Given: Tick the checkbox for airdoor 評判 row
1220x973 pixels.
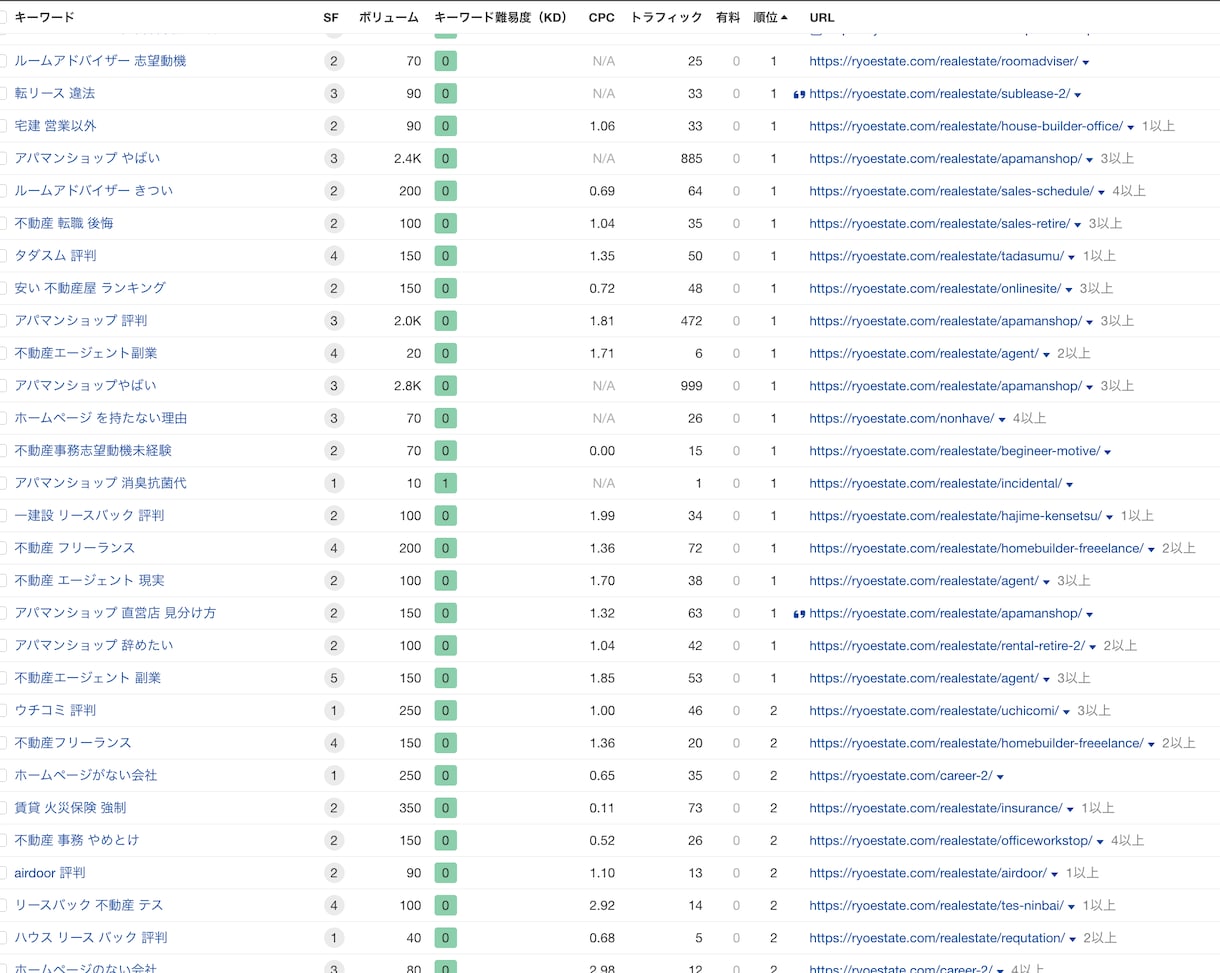Looking at the screenshot, I should pos(2,873).
